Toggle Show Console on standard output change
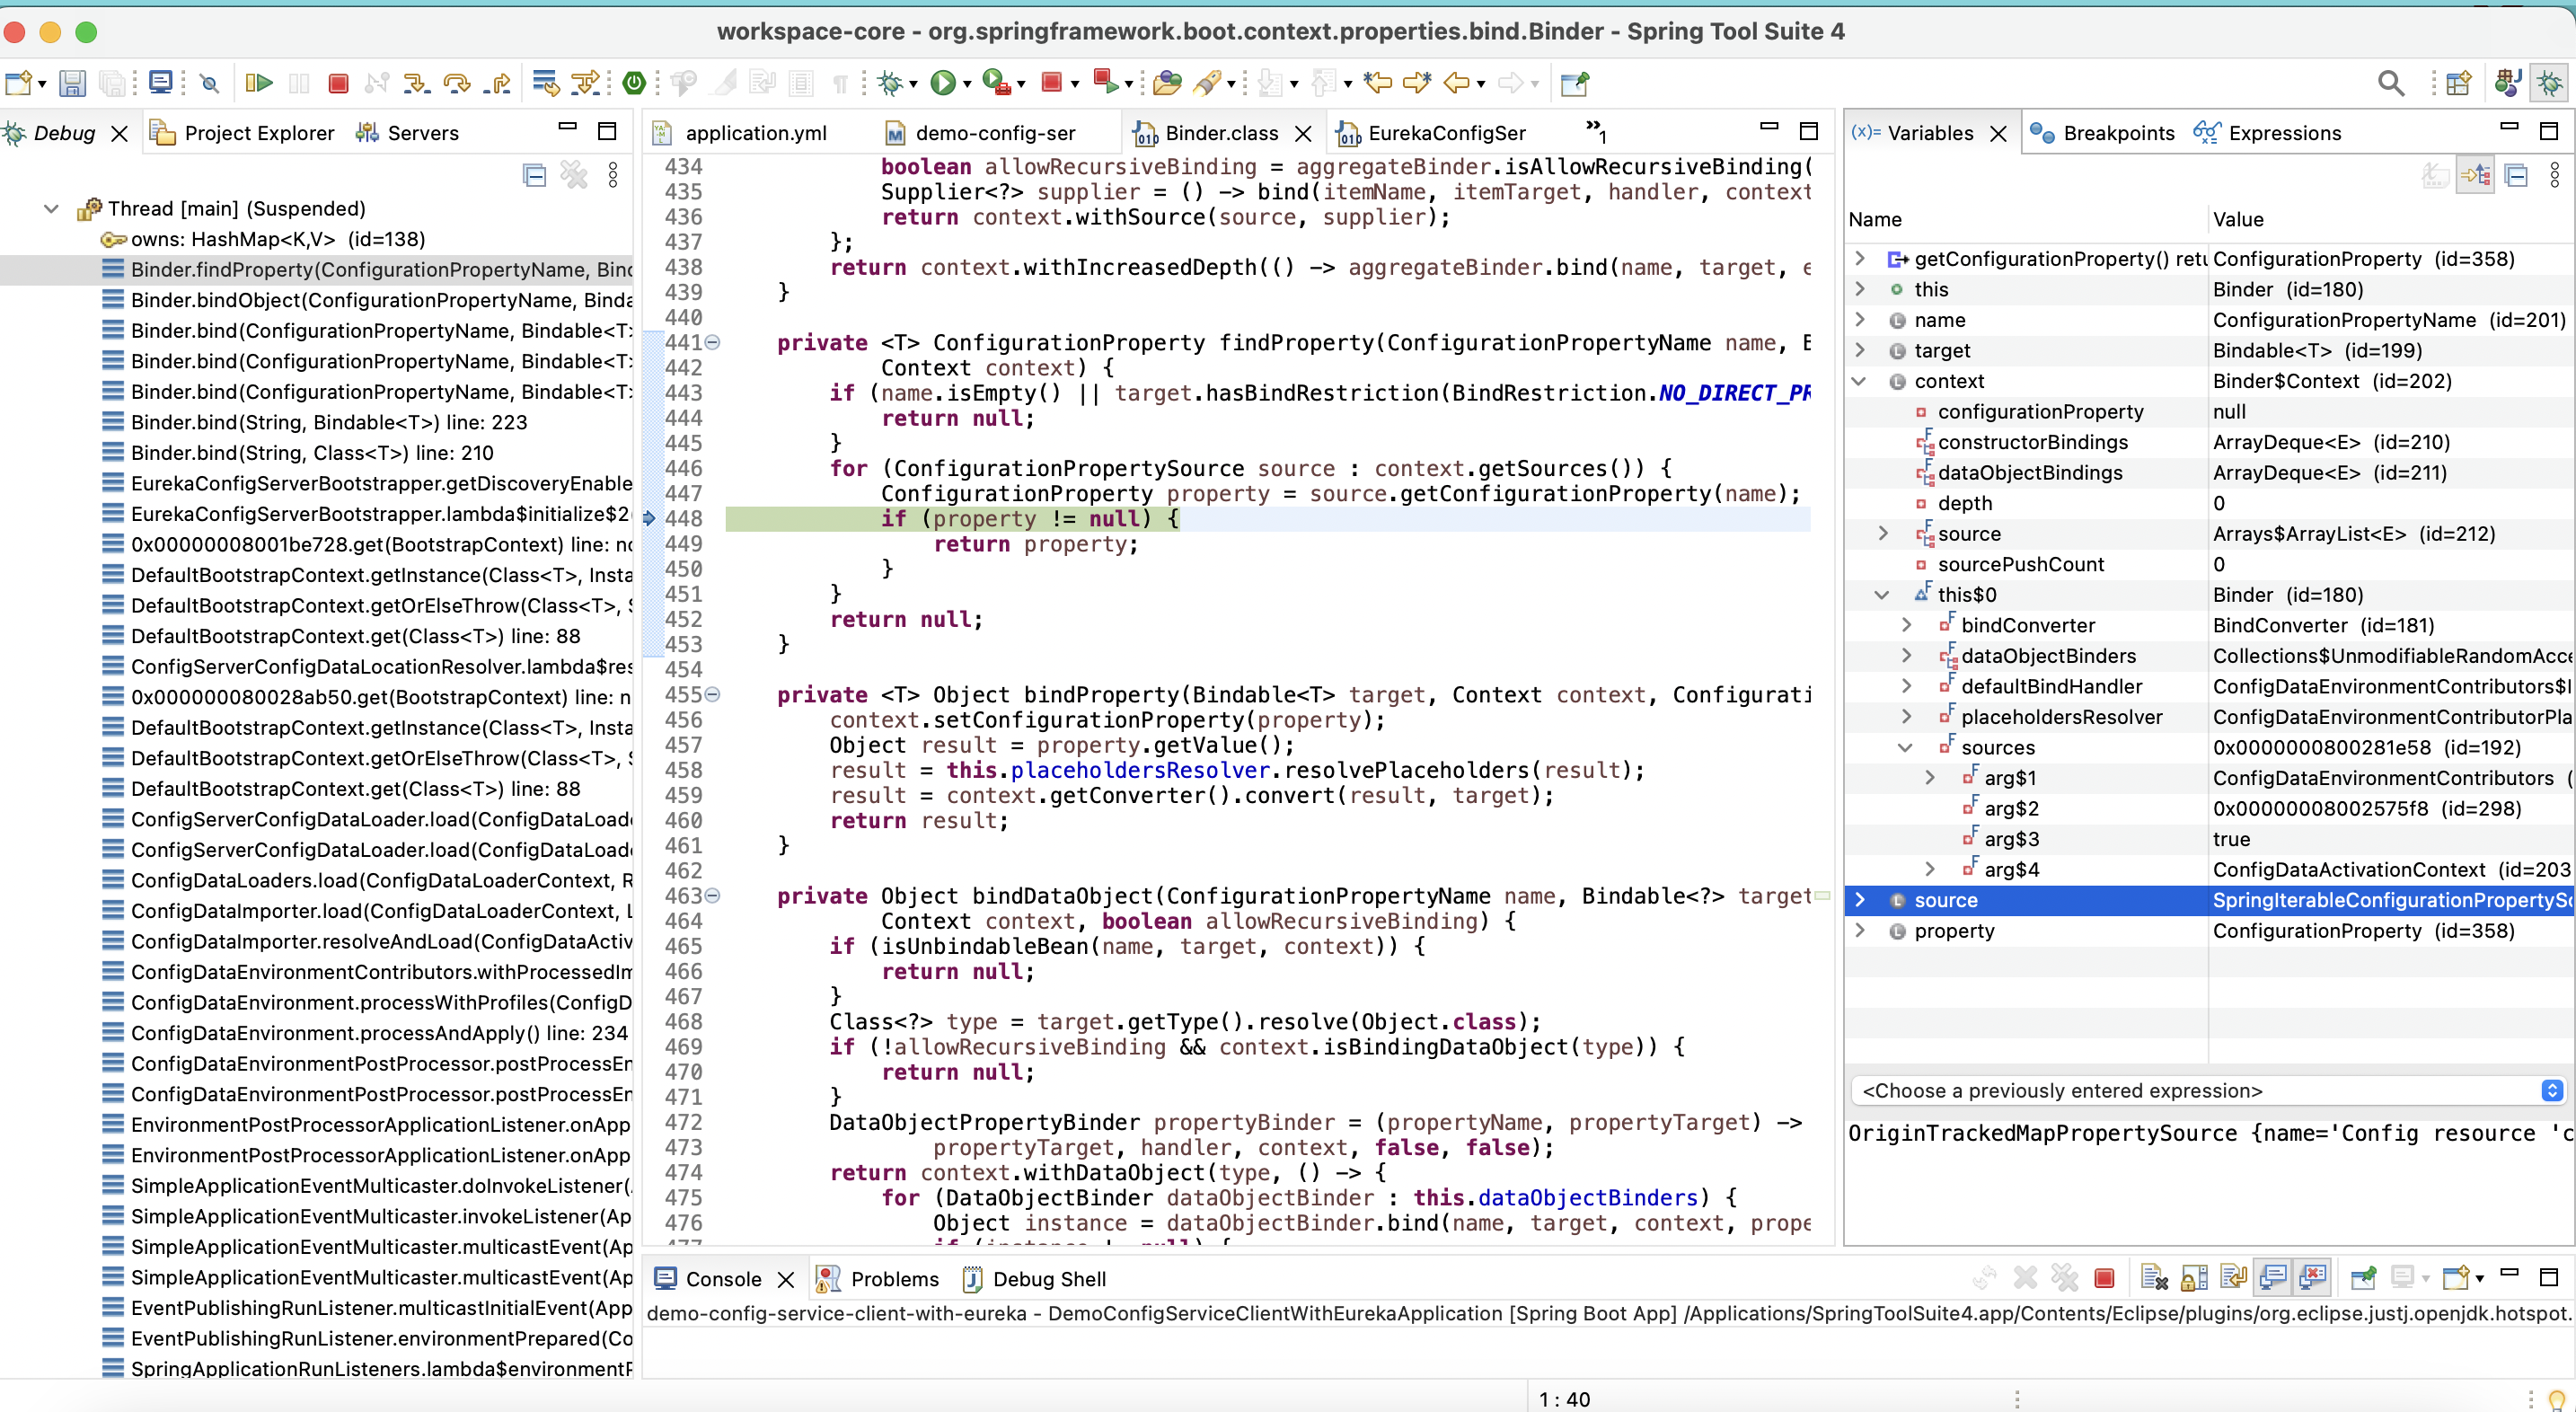2576x1412 pixels. point(2273,1278)
